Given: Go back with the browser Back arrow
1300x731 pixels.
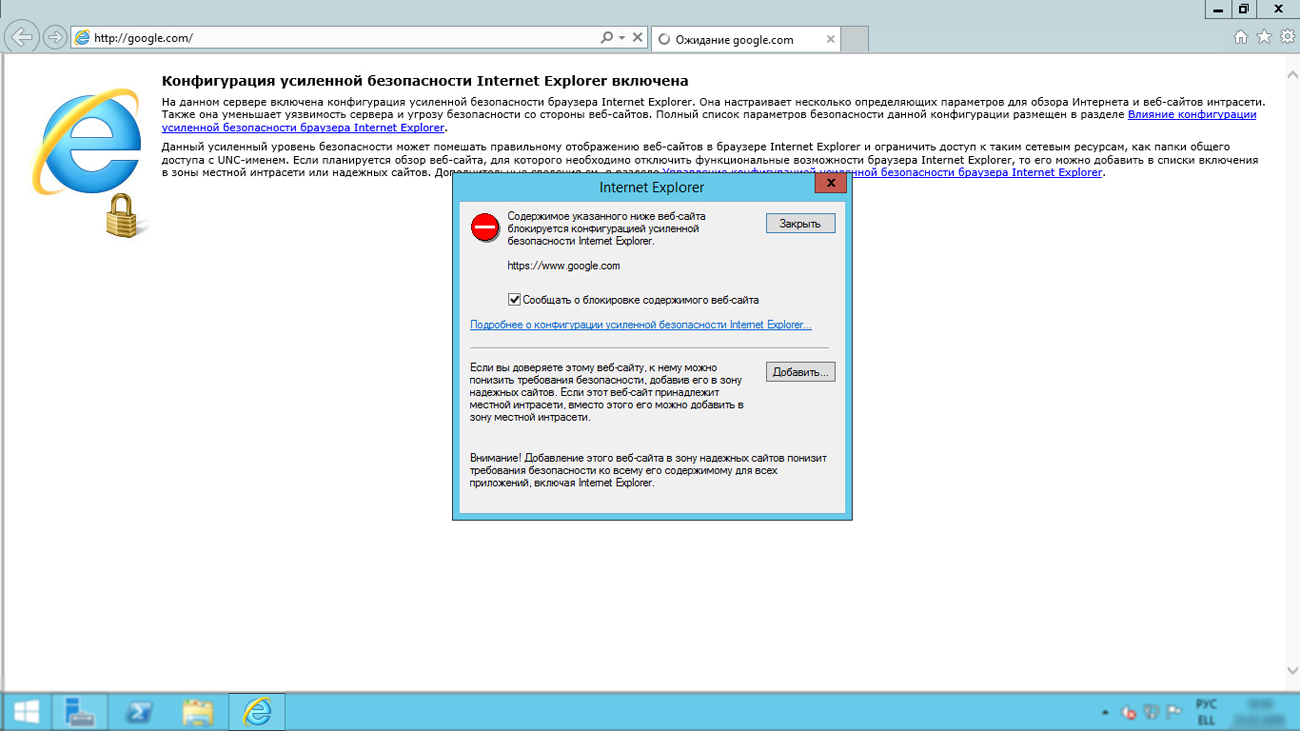Looking at the screenshot, I should (x=21, y=37).
